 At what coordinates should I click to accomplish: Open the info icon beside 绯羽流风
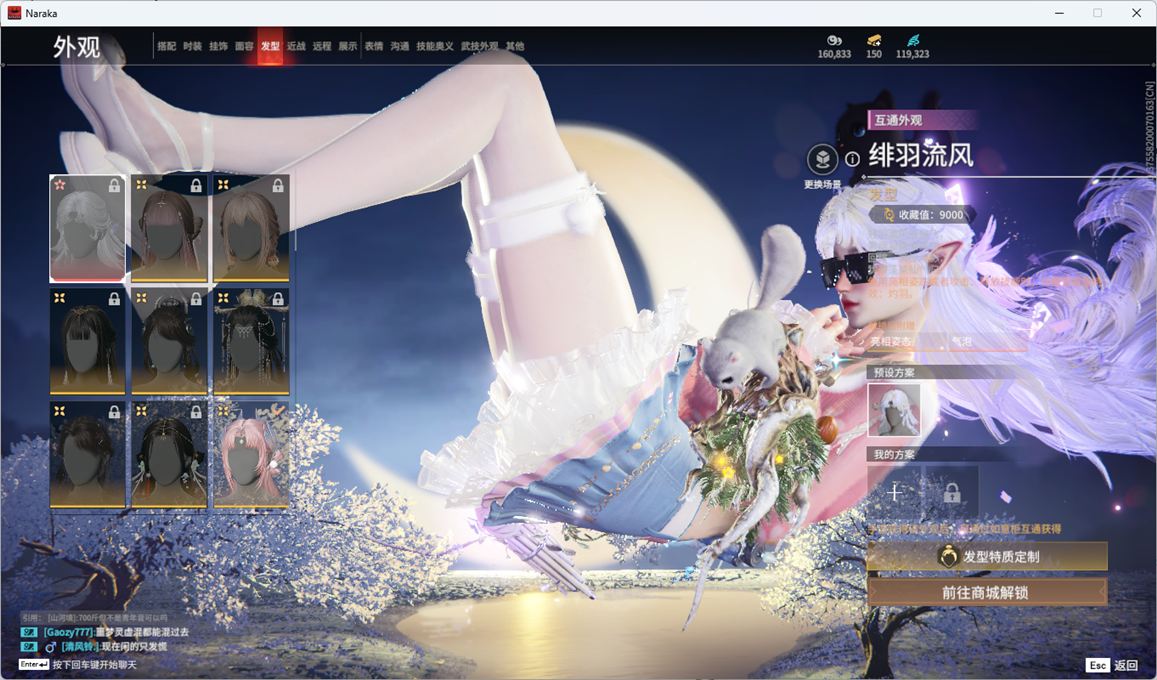pos(852,159)
